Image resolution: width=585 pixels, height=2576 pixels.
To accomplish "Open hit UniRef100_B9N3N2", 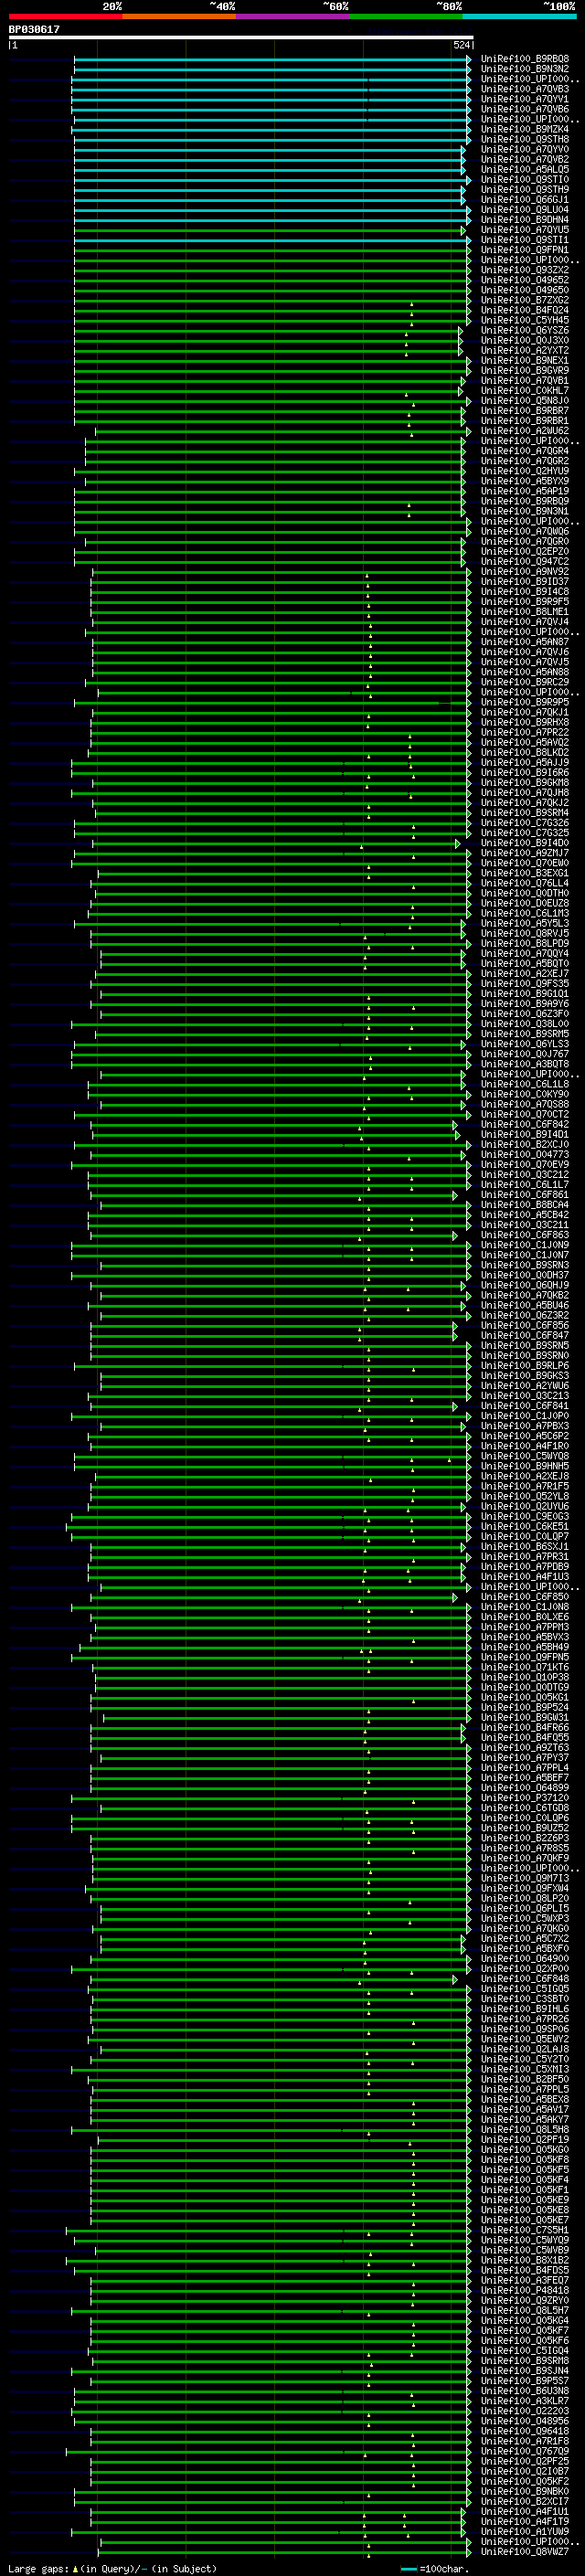I will pos(525,69).
